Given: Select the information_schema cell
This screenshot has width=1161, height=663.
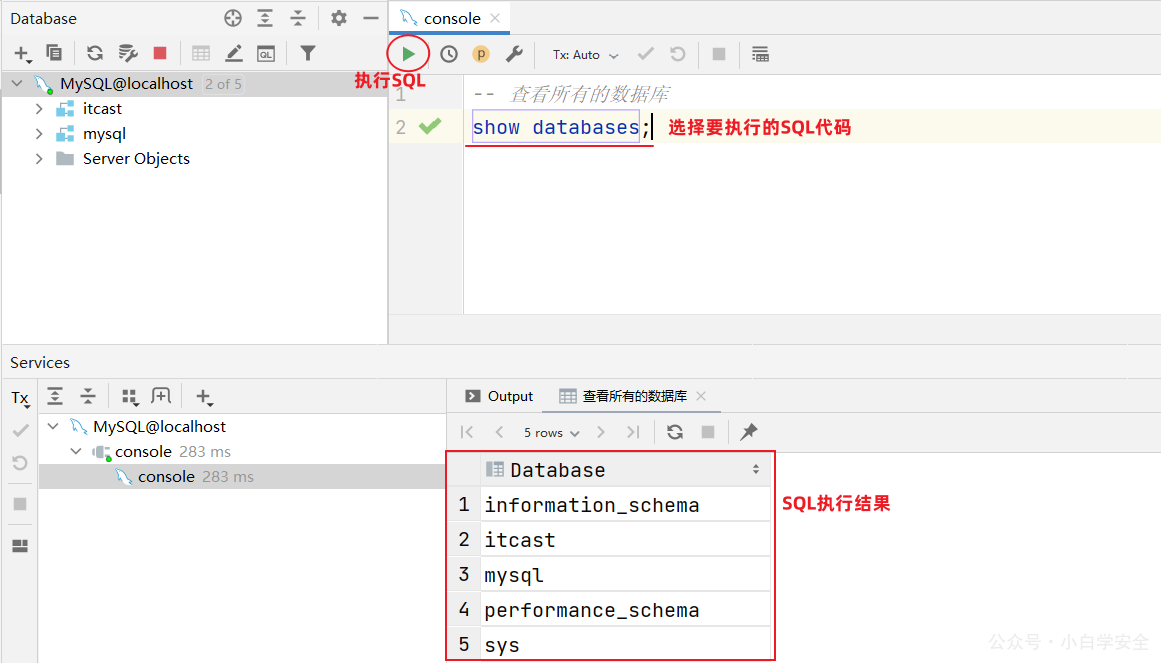Looking at the screenshot, I should [626, 504].
